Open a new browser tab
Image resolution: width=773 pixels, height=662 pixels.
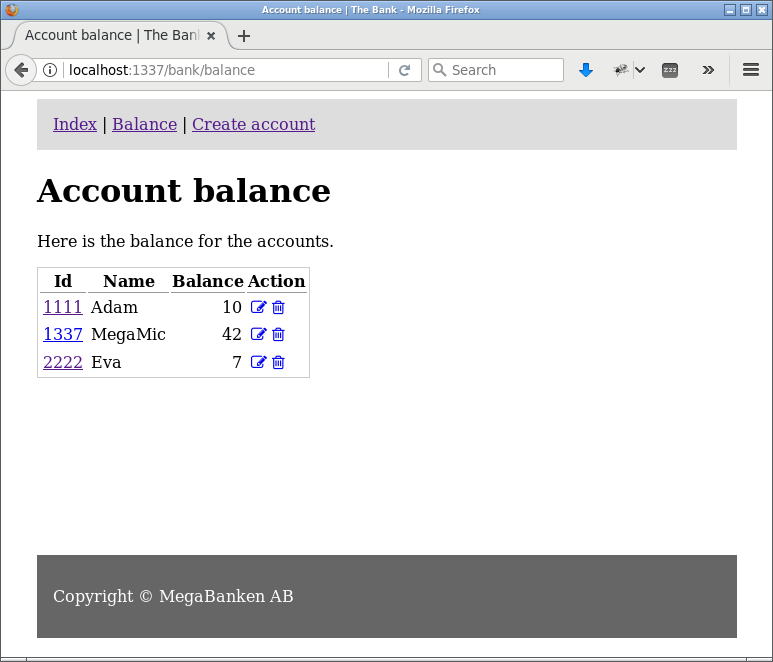[x=244, y=36]
